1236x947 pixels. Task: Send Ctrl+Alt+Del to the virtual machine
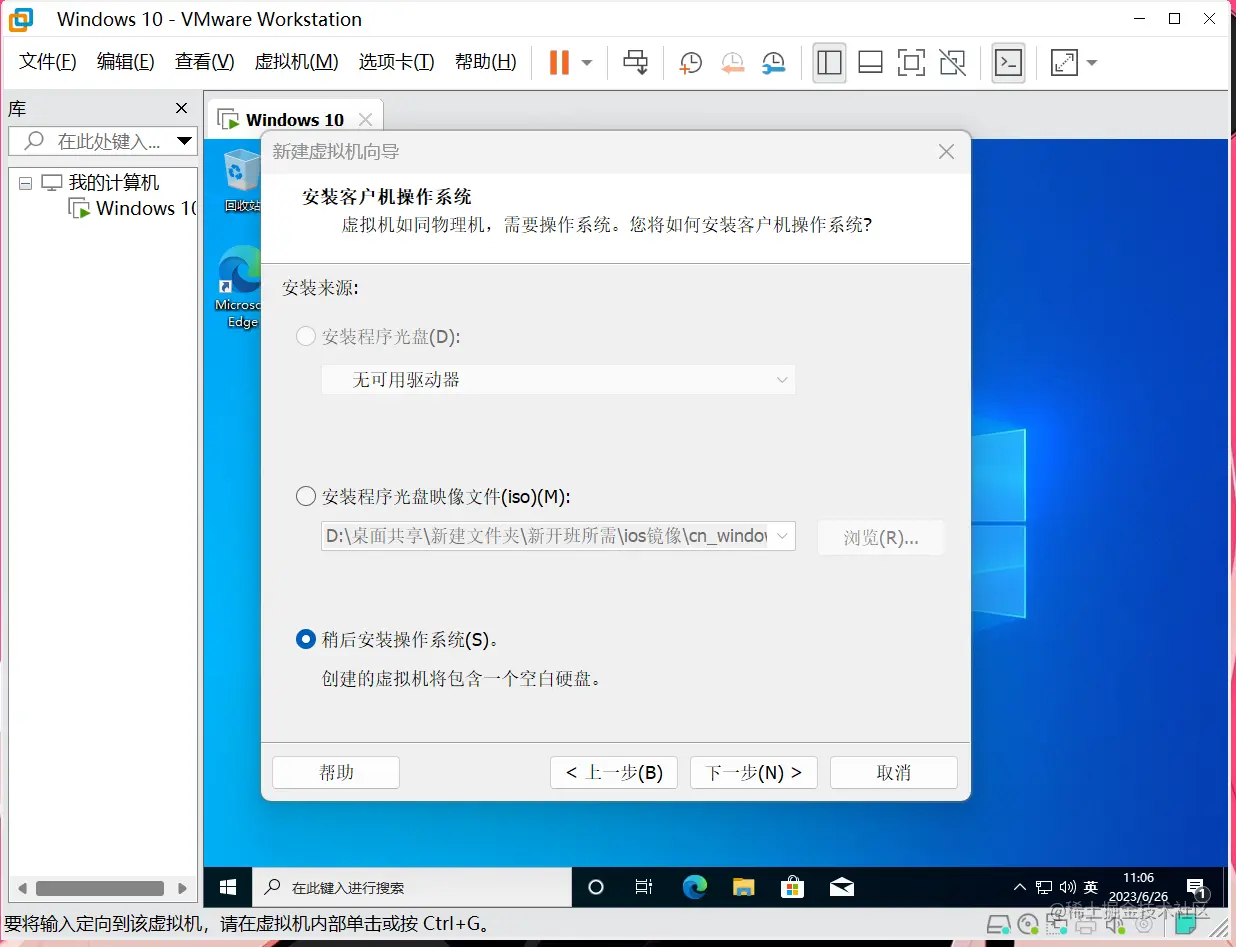pos(635,62)
